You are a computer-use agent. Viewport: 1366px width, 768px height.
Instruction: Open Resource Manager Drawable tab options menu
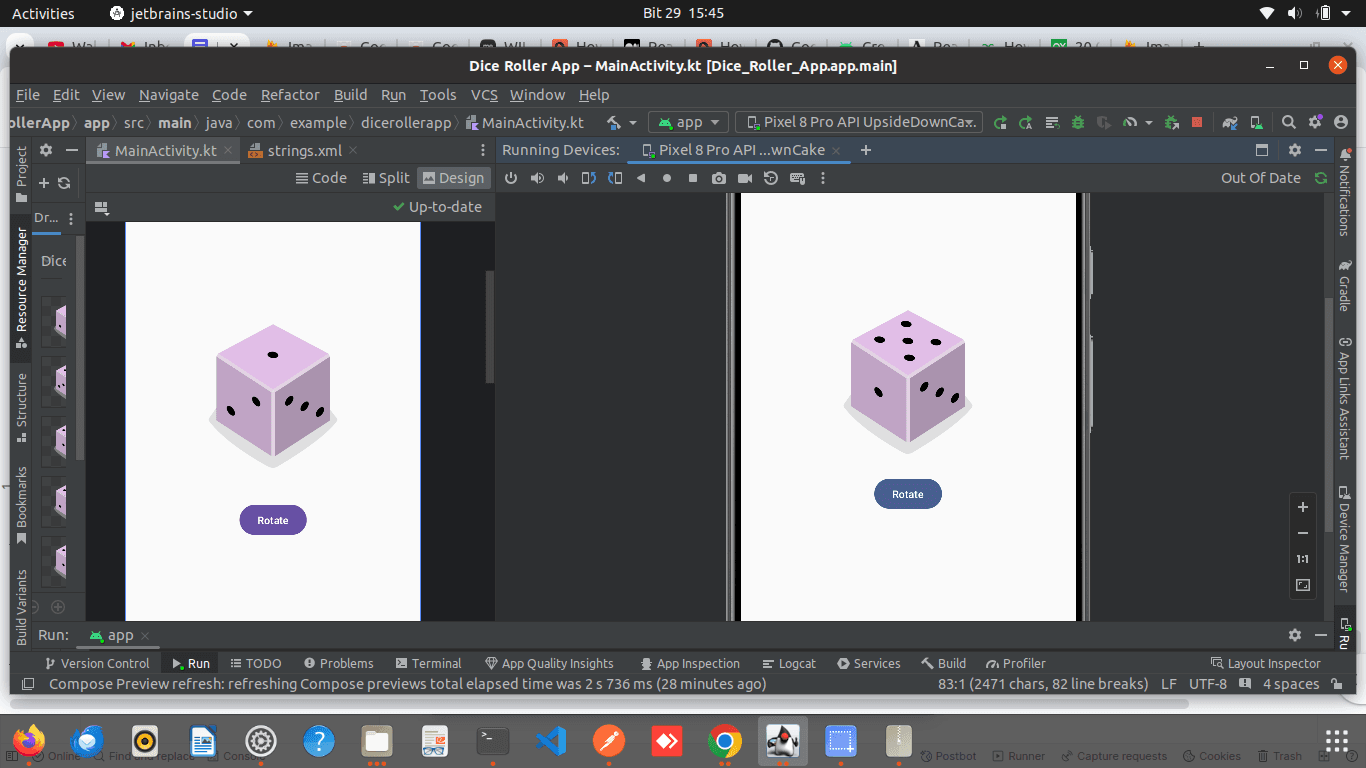click(71, 218)
